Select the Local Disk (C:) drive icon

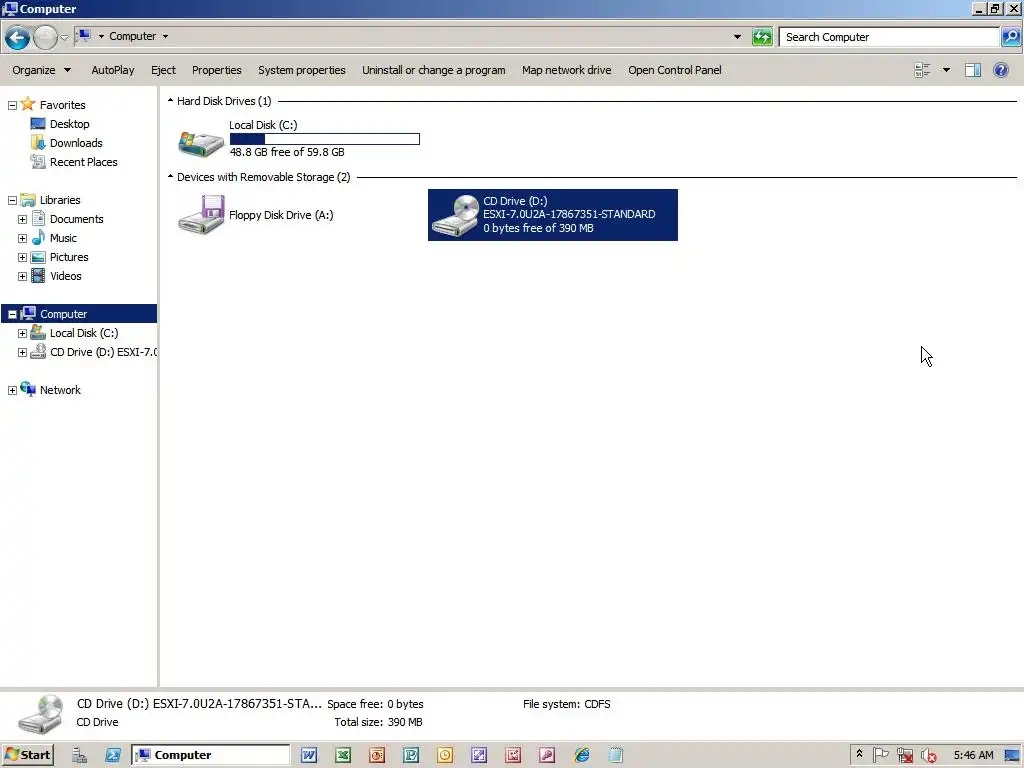201,143
